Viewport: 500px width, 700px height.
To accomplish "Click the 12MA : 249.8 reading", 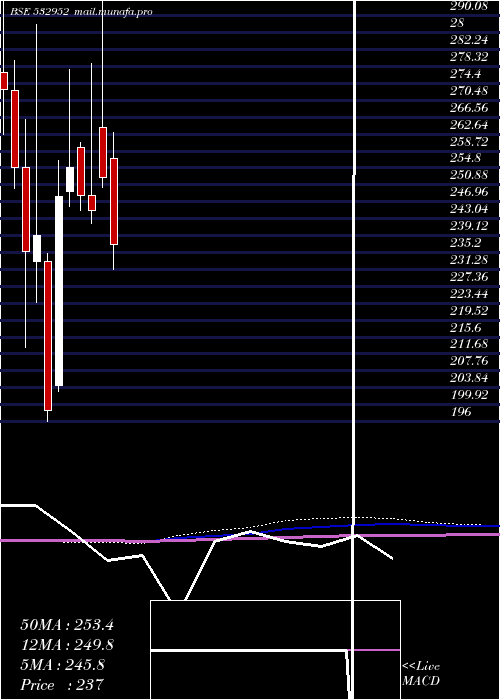I will click(67, 645).
